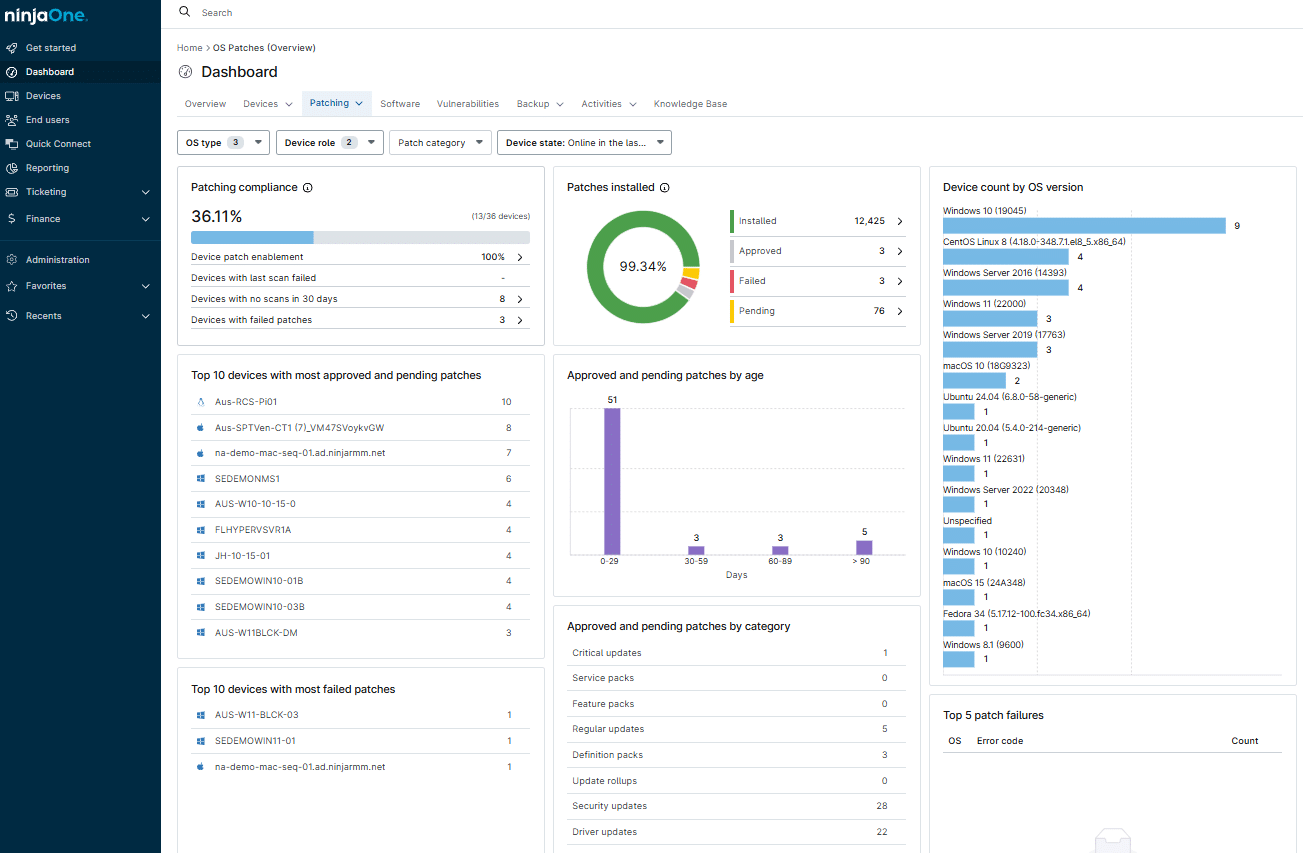Open Reporting from the sidebar
Image resolution: width=1303 pixels, height=853 pixels.
click(x=48, y=167)
